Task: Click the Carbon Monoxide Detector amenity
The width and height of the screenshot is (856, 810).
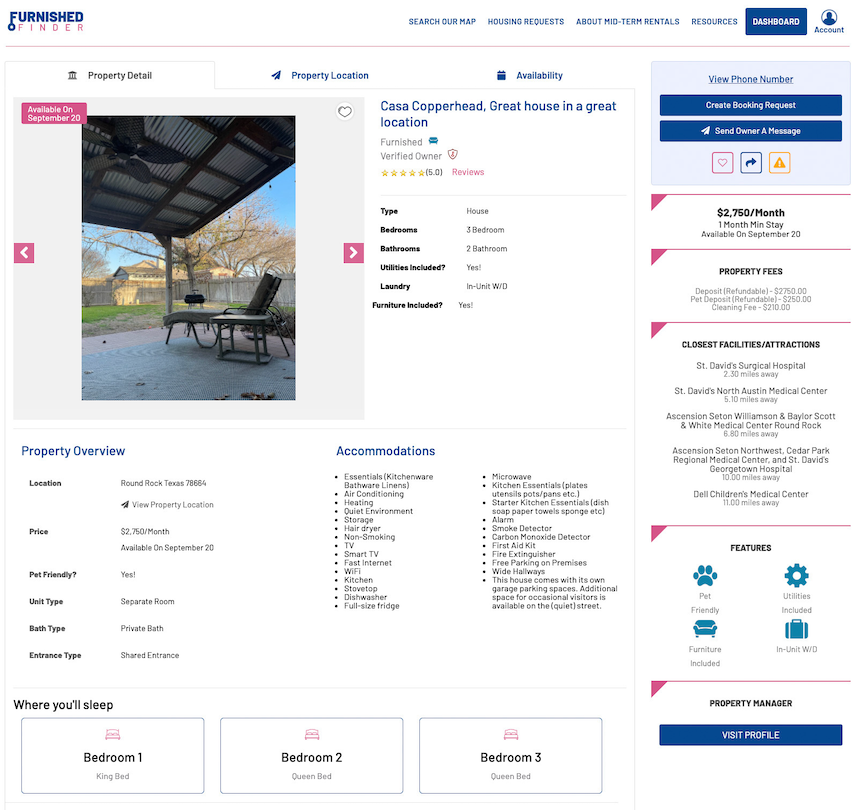Action: point(541,537)
